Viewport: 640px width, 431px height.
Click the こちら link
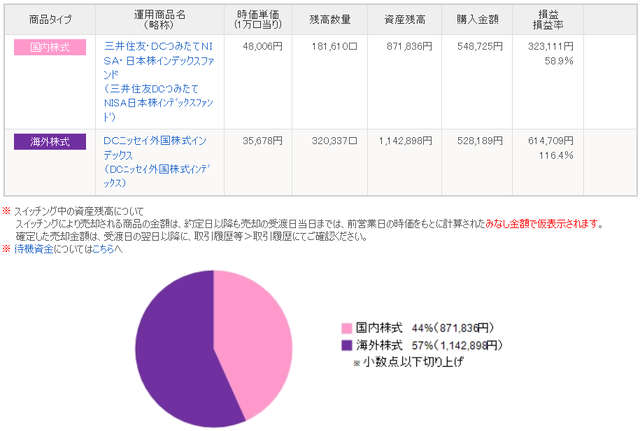103,249
